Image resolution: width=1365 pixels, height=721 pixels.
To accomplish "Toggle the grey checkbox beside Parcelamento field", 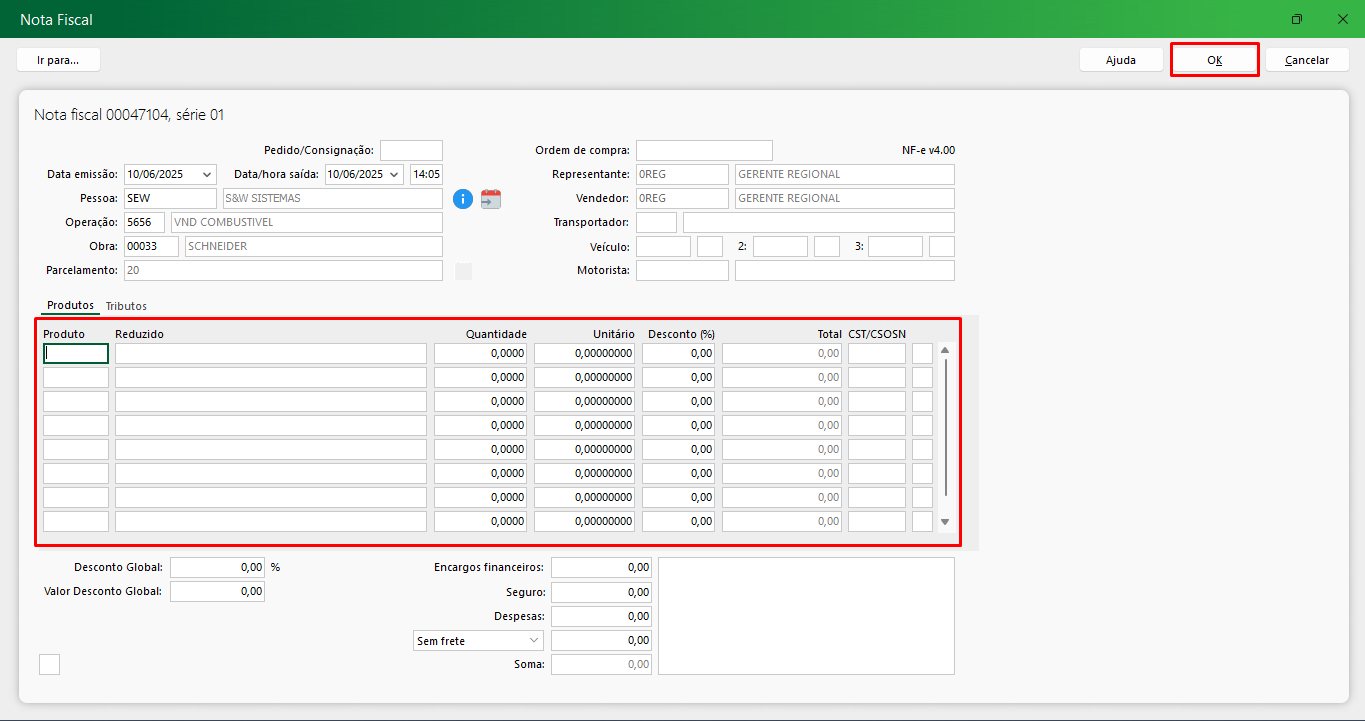I will pyautogui.click(x=463, y=271).
